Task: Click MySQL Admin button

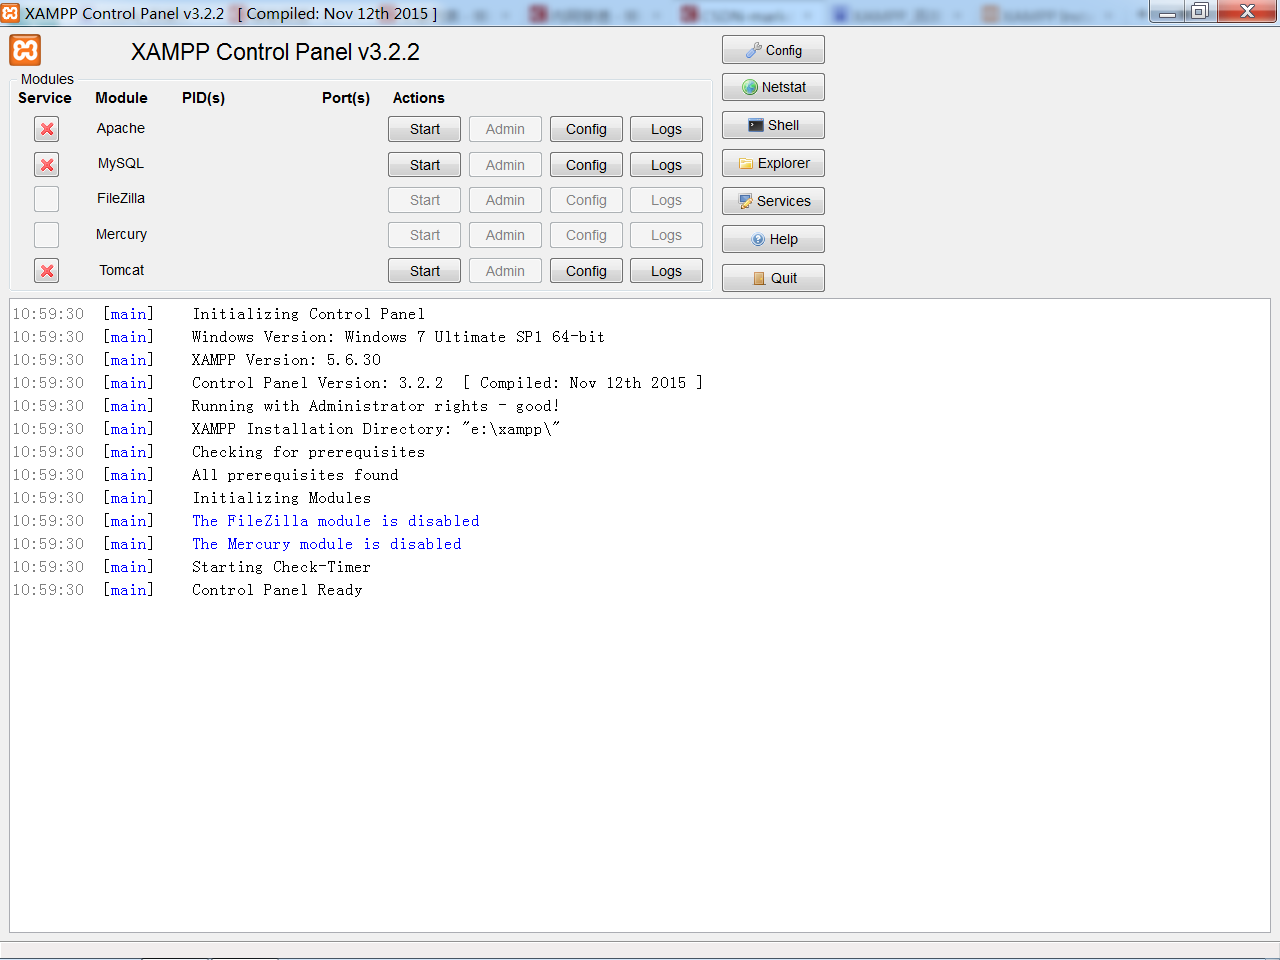Action: tap(505, 165)
